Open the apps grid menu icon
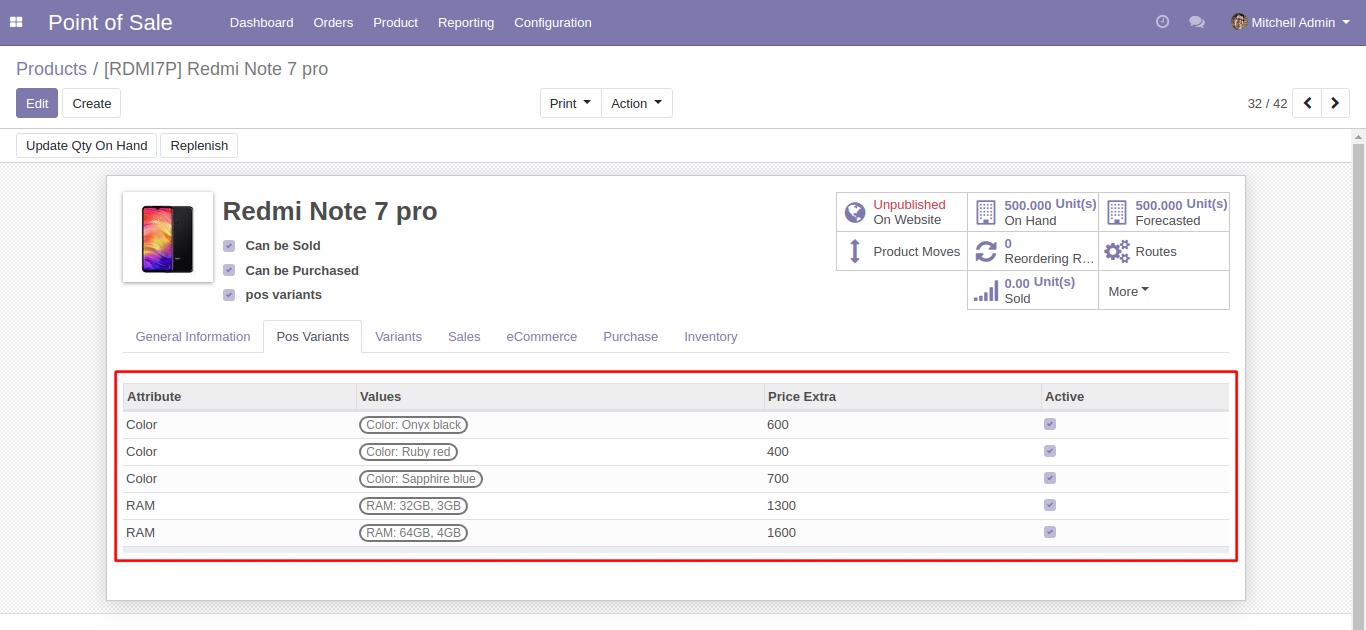1366x630 pixels. pyautogui.click(x=16, y=22)
